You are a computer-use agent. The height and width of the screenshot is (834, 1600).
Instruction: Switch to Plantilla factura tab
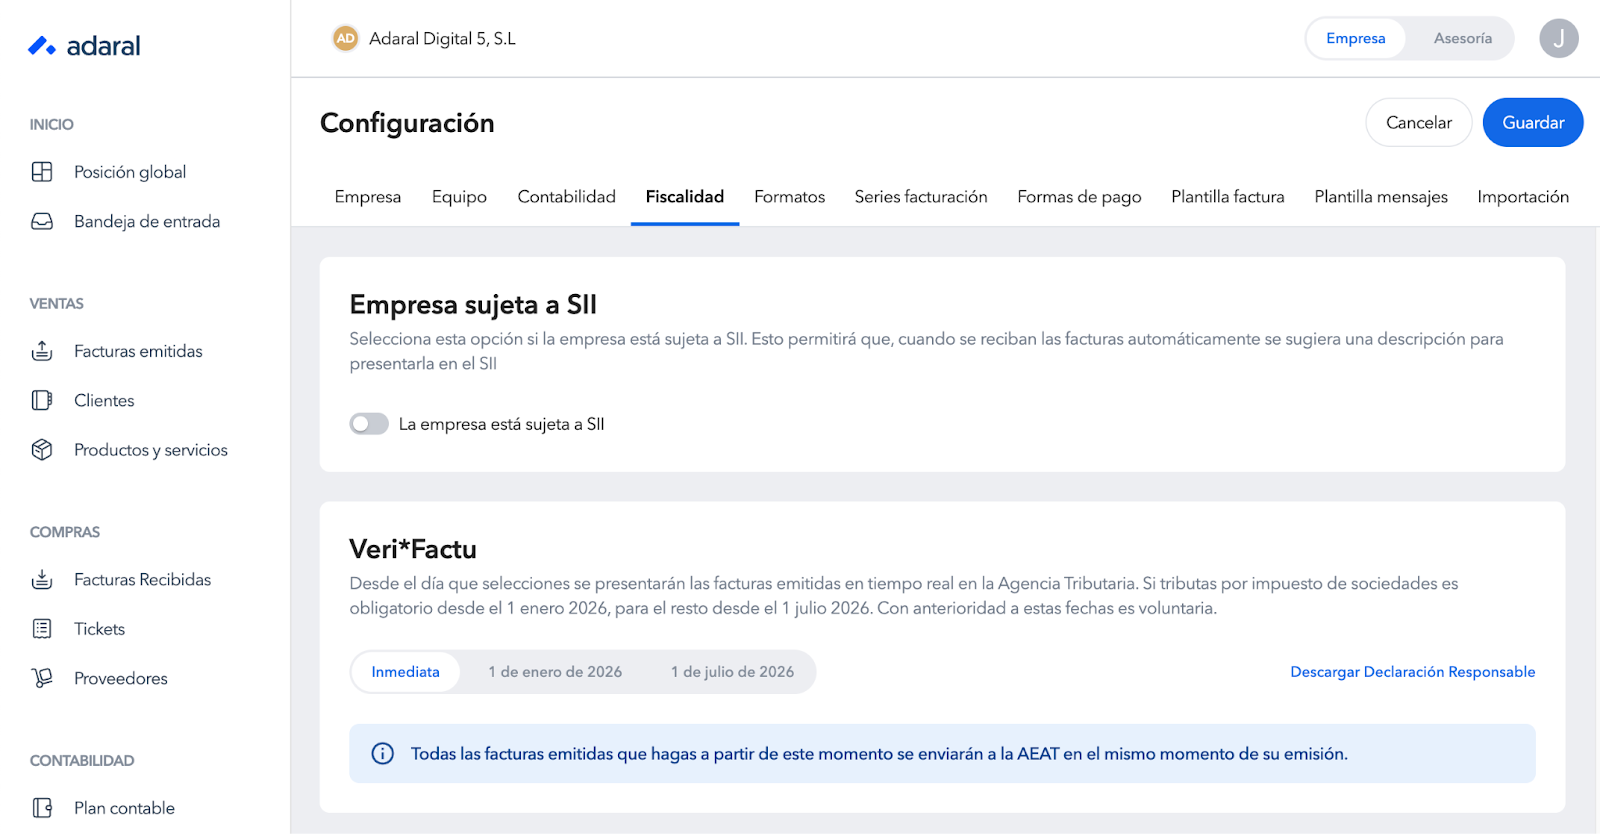tap(1228, 197)
